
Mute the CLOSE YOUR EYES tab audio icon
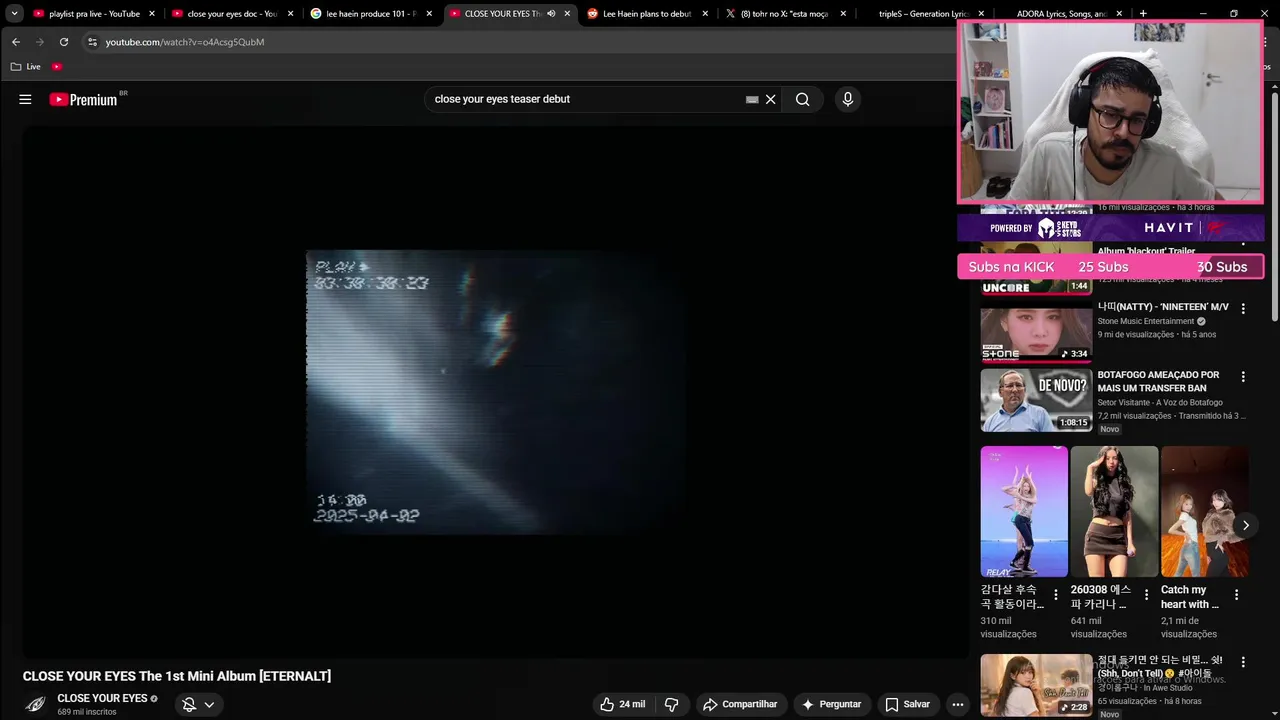551,14
